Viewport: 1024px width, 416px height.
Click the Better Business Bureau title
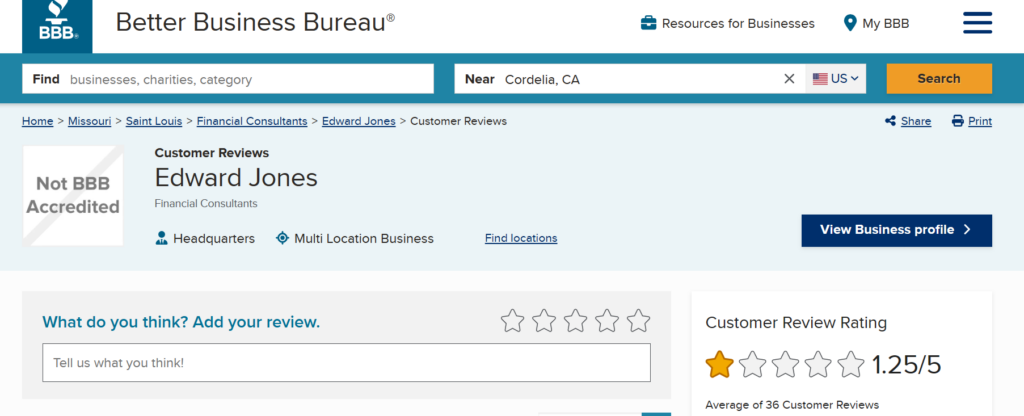click(255, 22)
